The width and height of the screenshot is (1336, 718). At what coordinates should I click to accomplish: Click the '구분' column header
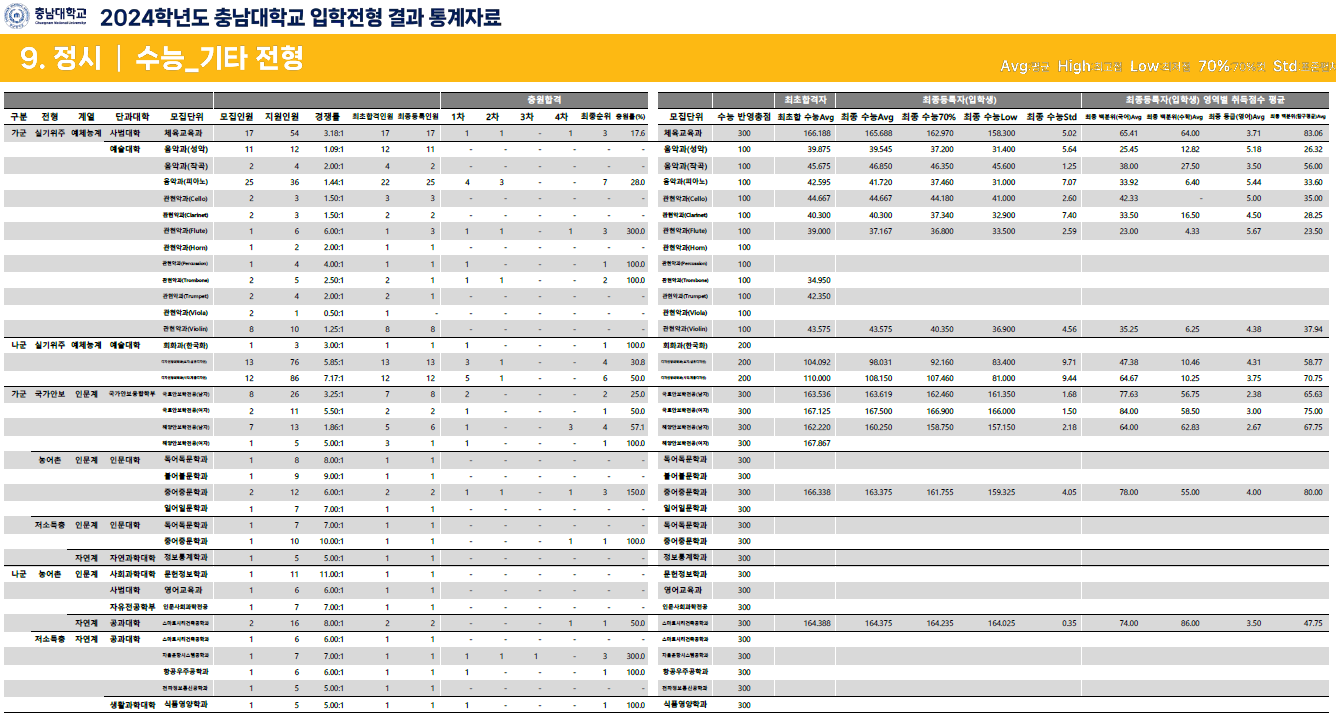click(19, 116)
